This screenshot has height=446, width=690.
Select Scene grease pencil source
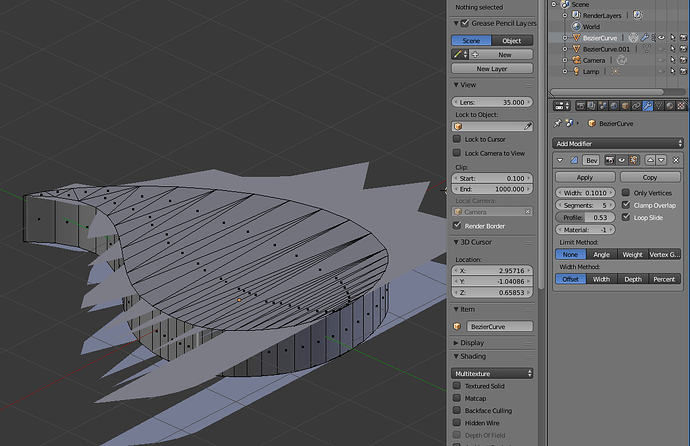[471, 40]
